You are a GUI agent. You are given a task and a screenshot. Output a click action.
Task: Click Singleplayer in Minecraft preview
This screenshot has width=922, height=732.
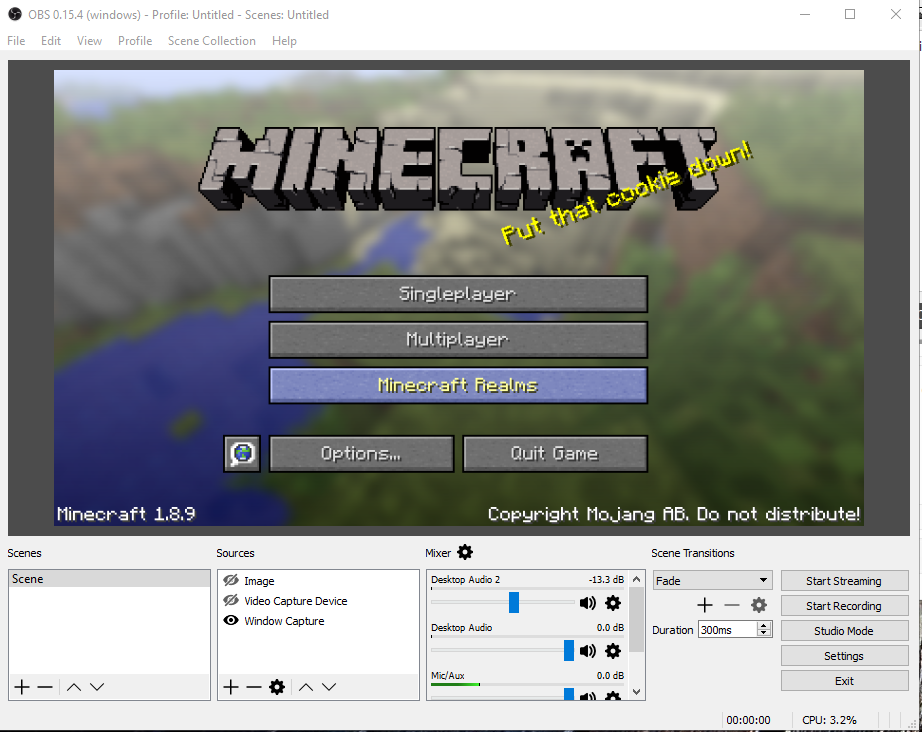point(458,293)
